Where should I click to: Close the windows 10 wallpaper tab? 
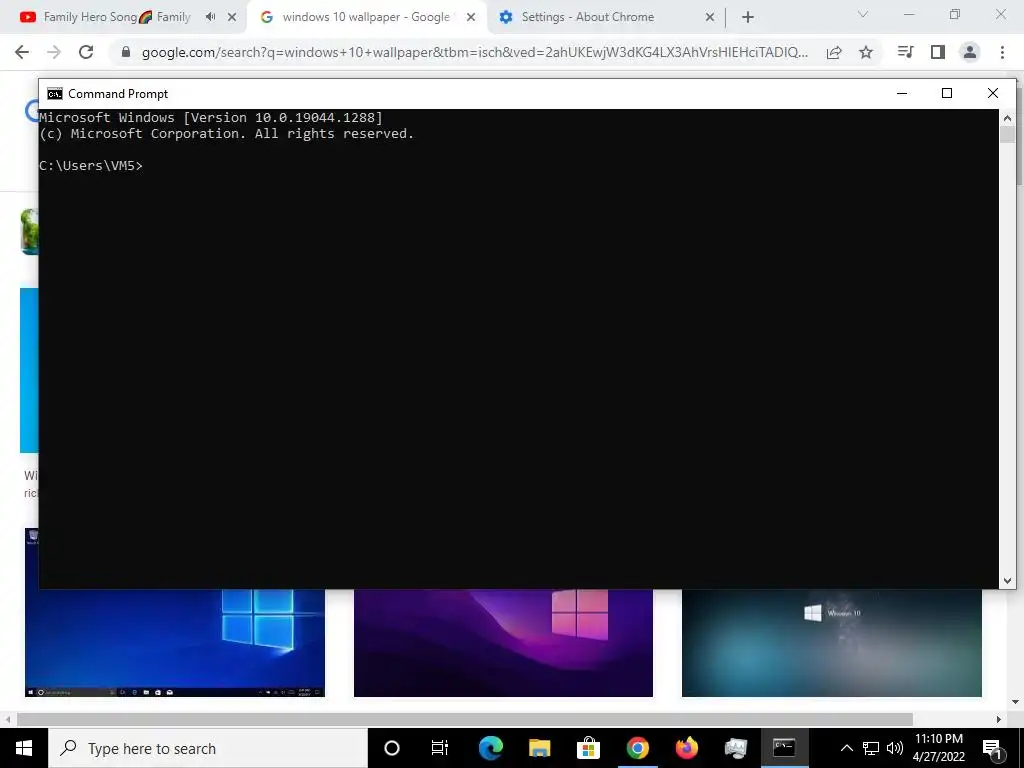(x=471, y=17)
